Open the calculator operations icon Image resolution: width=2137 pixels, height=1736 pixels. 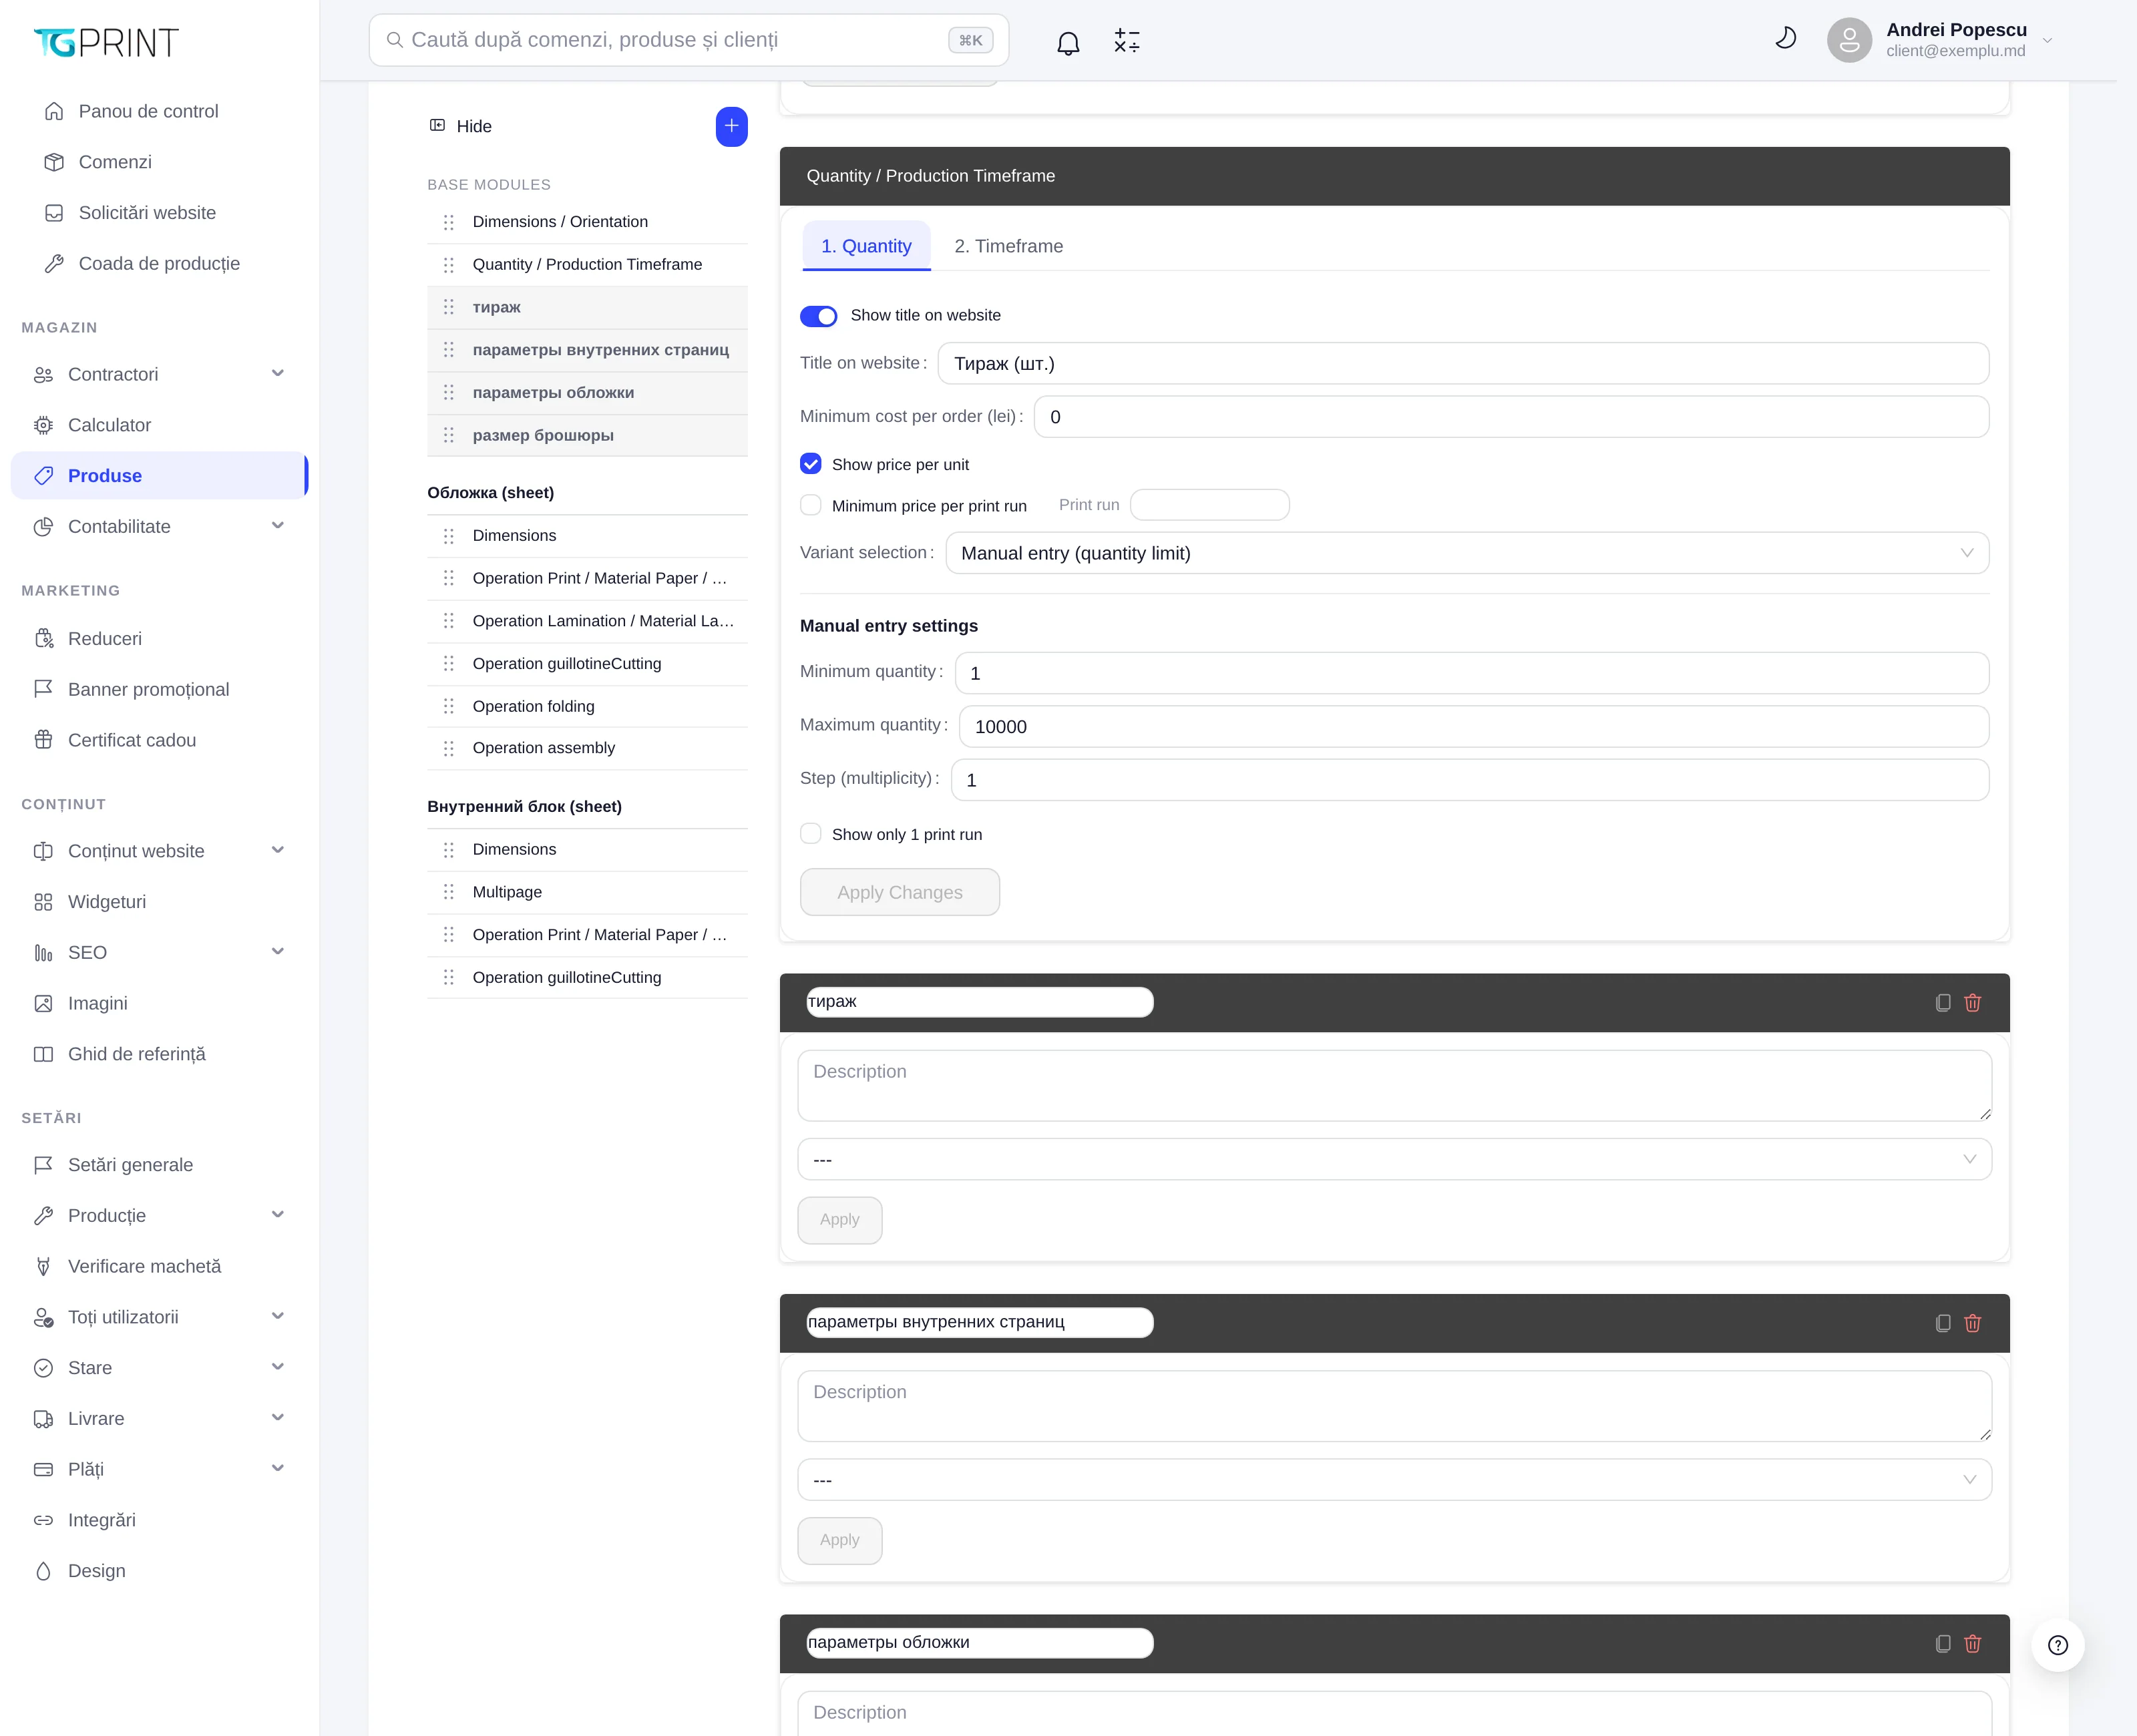point(1127,41)
